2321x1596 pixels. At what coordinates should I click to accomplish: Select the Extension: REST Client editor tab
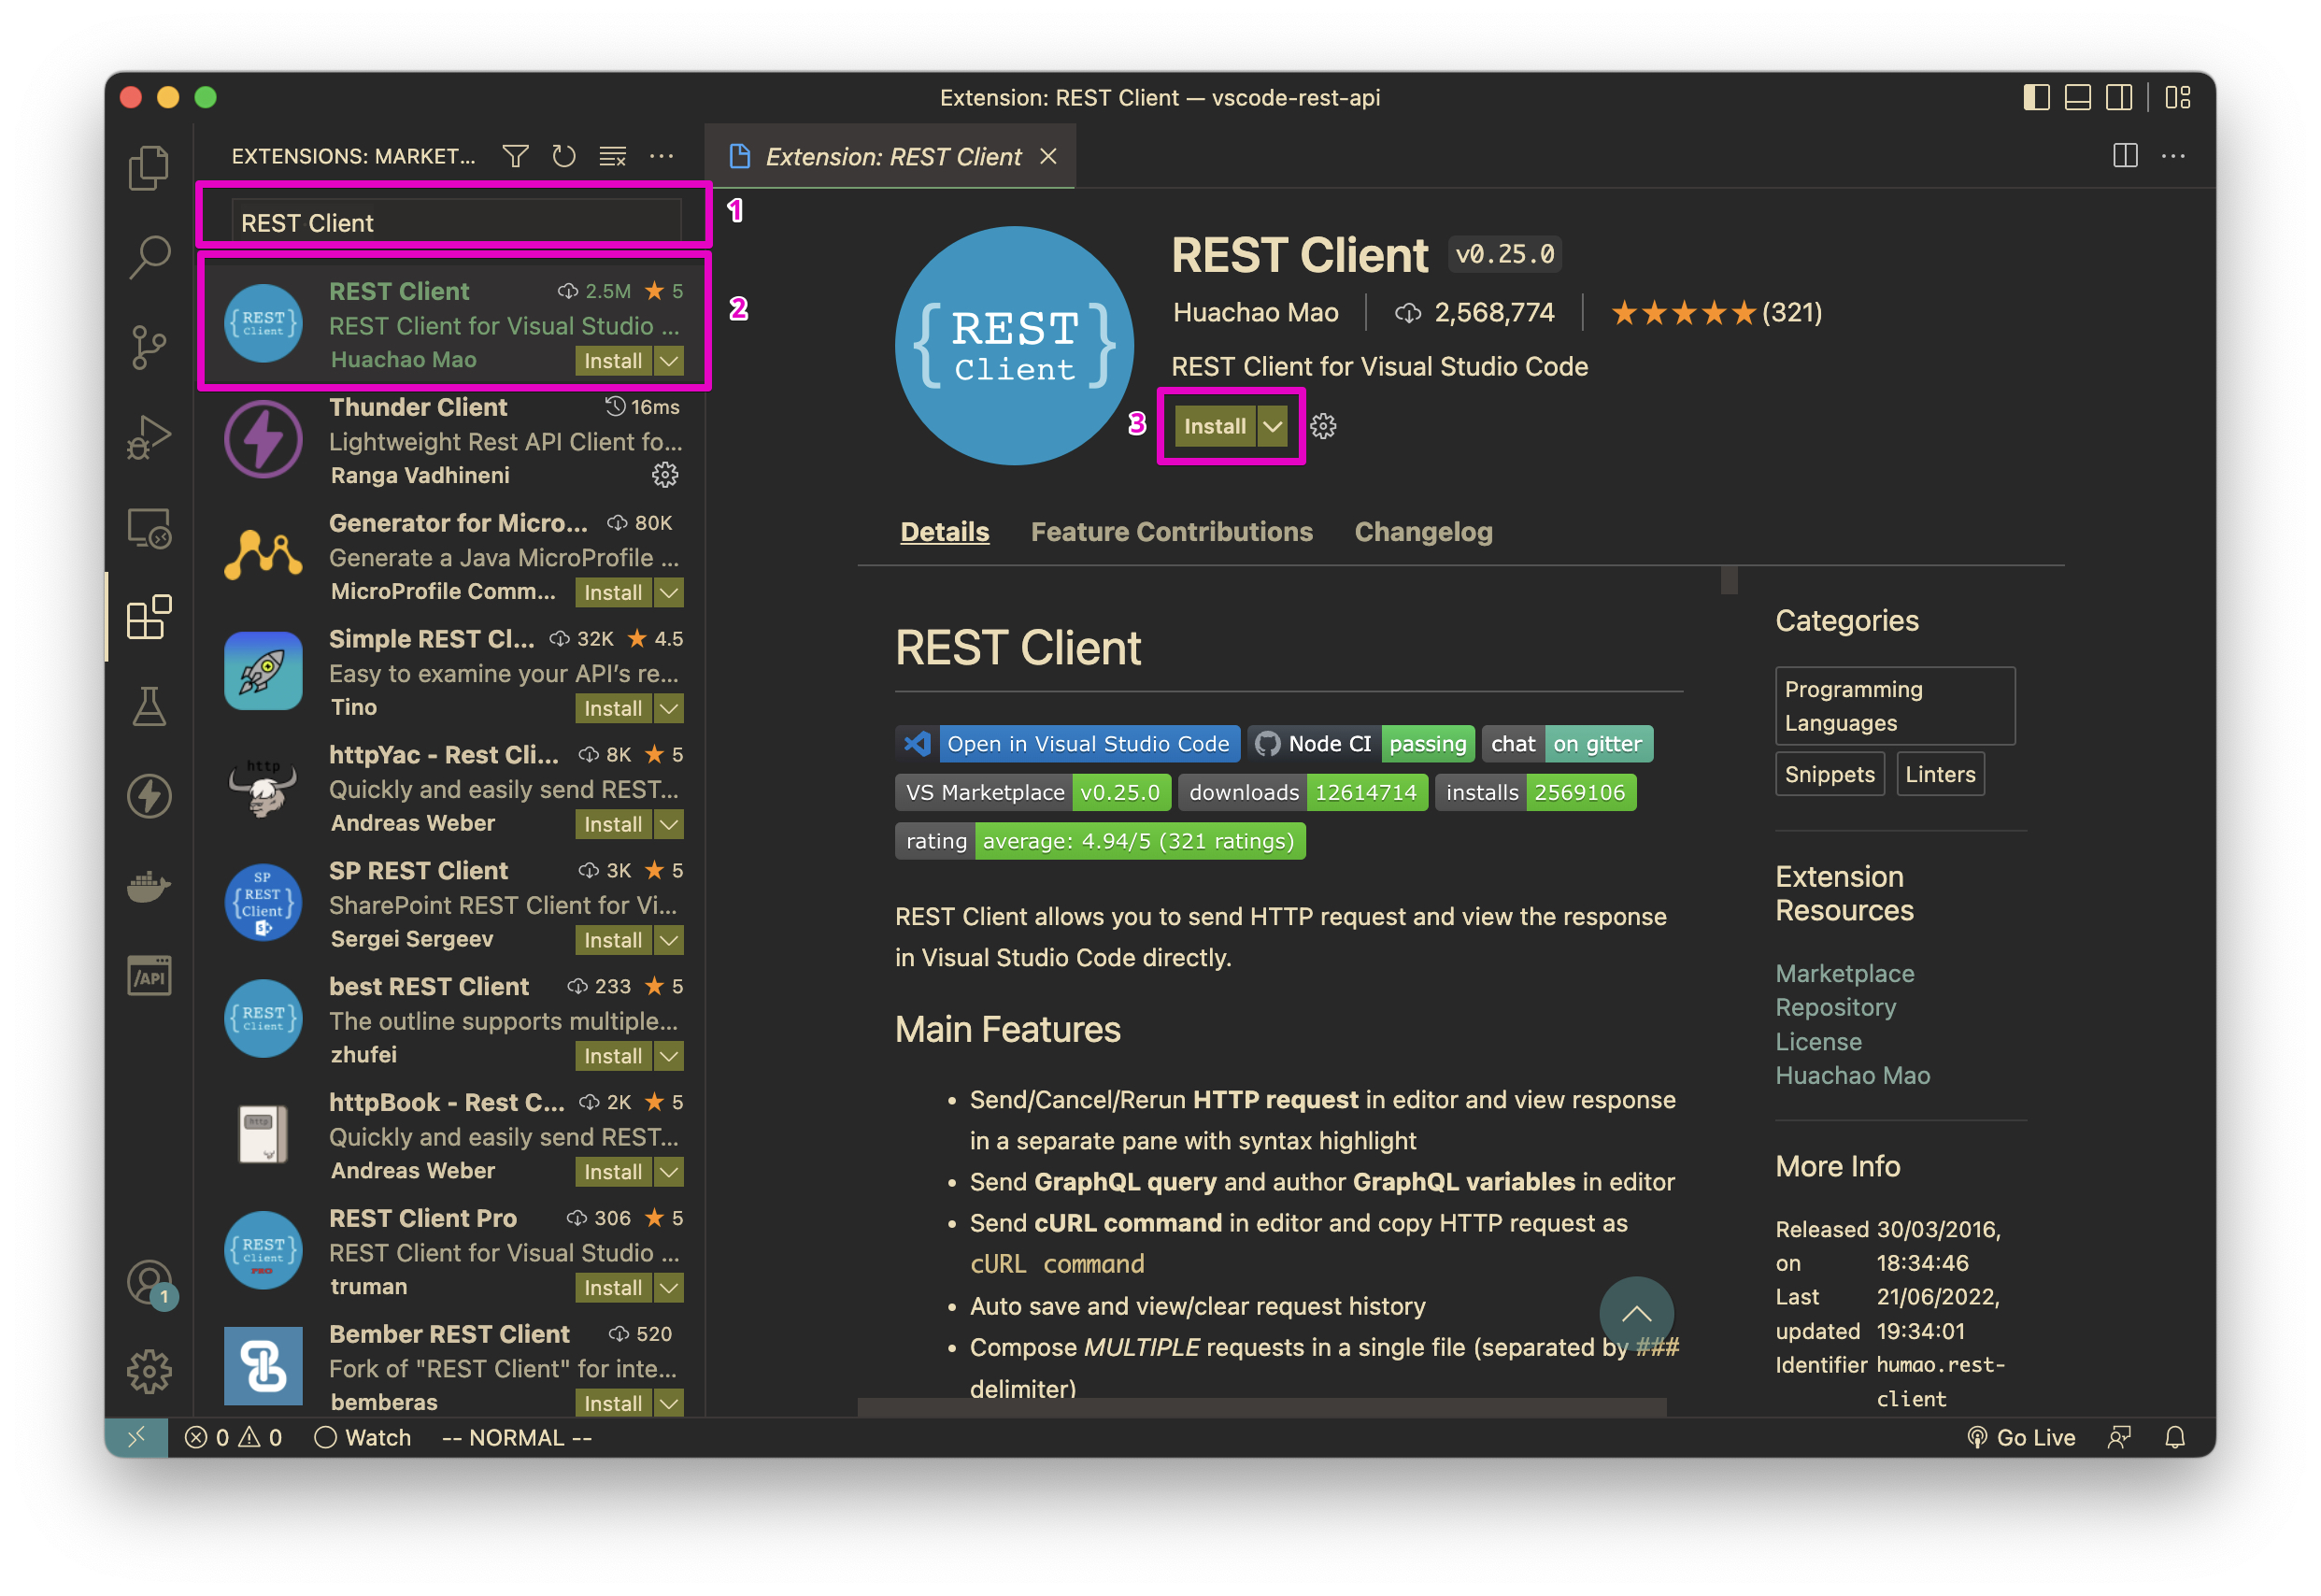point(890,157)
